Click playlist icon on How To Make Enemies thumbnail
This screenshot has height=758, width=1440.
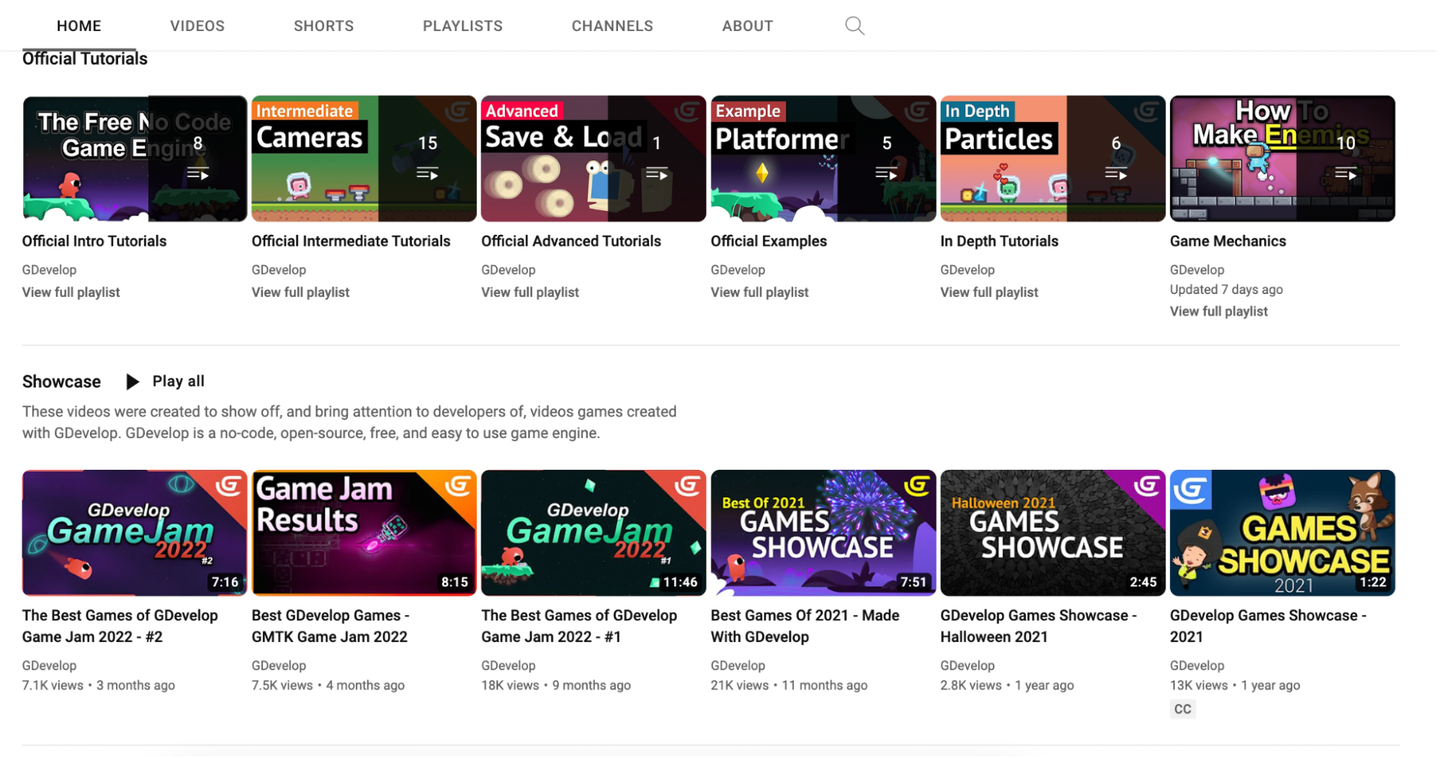point(1346,175)
